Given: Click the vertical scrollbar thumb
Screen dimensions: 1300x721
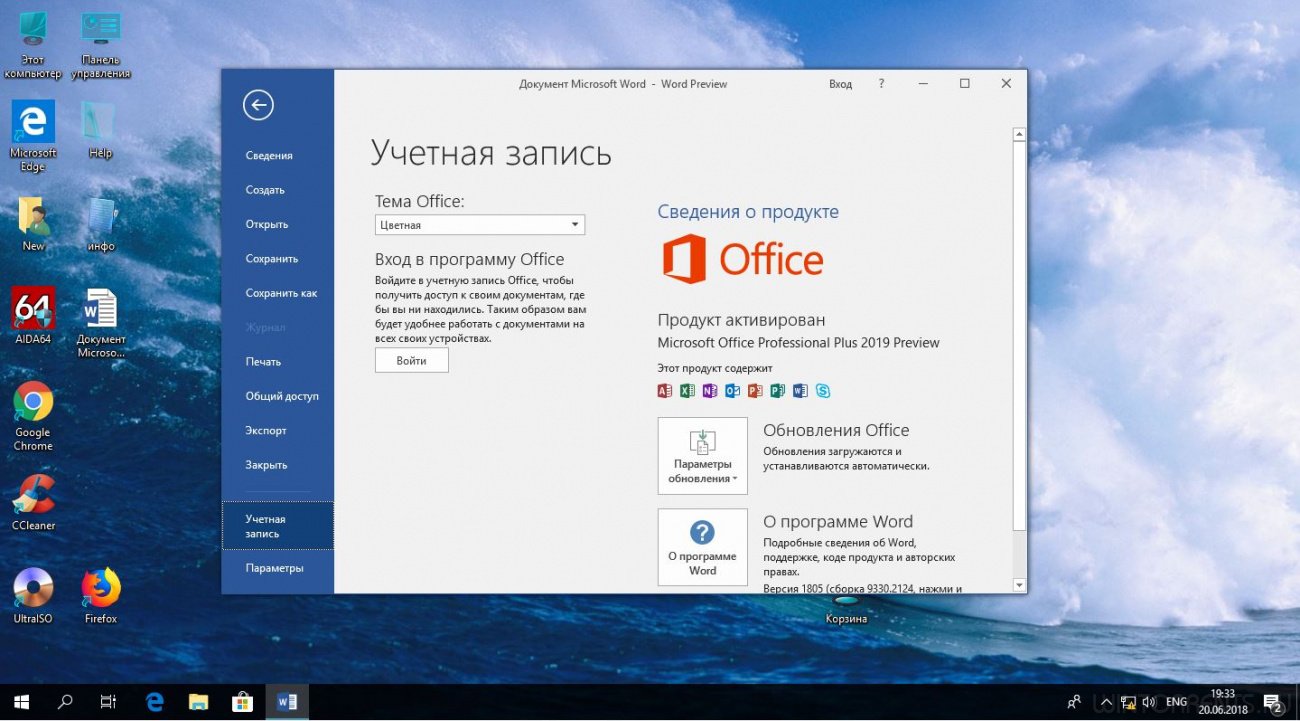Looking at the screenshot, I should tap(1019, 336).
